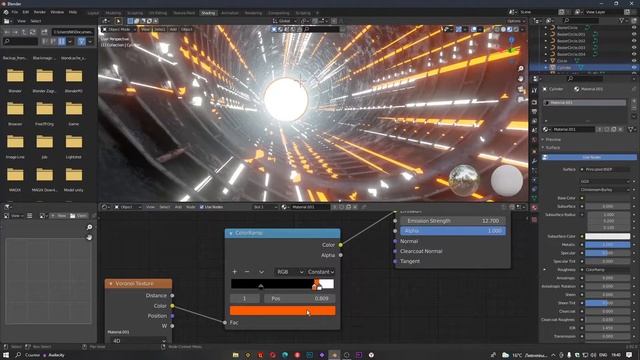Open the Window menu
The width and height of the screenshot is (640, 360).
coord(57,12)
